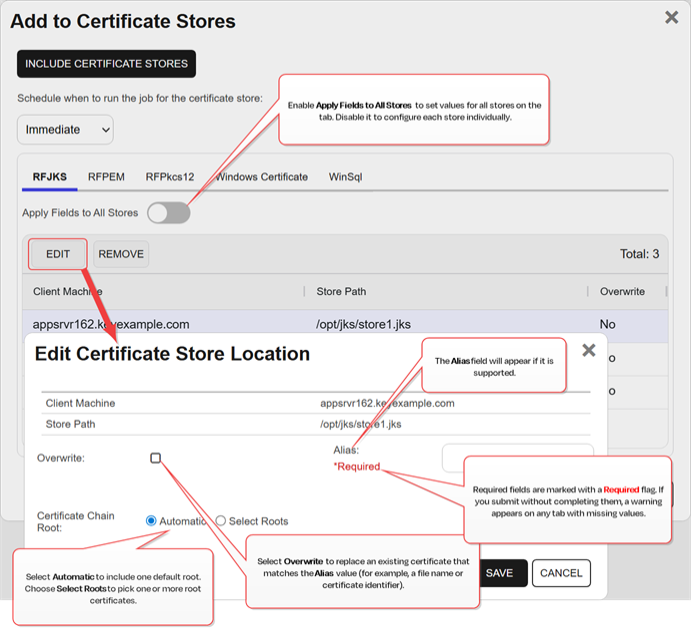Sort by Client Machine column header

[67, 292]
